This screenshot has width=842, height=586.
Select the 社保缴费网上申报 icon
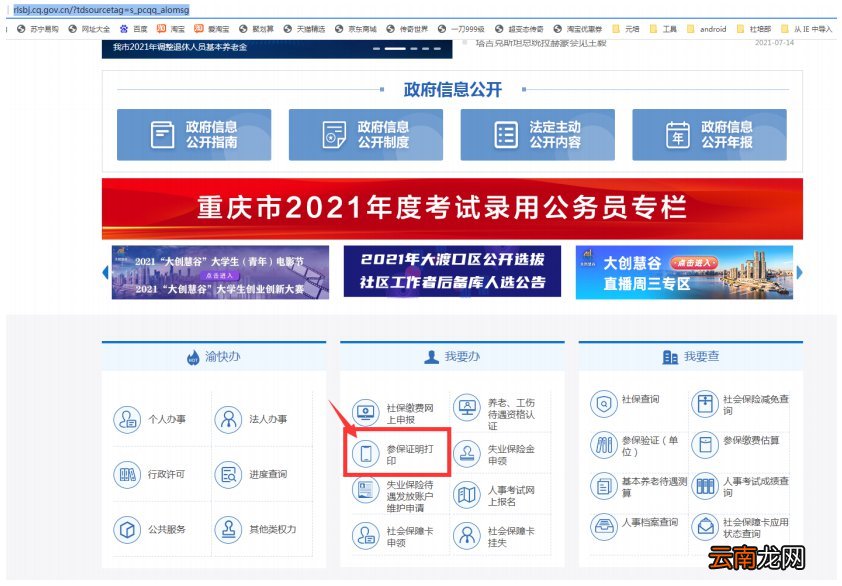pyautogui.click(x=367, y=410)
